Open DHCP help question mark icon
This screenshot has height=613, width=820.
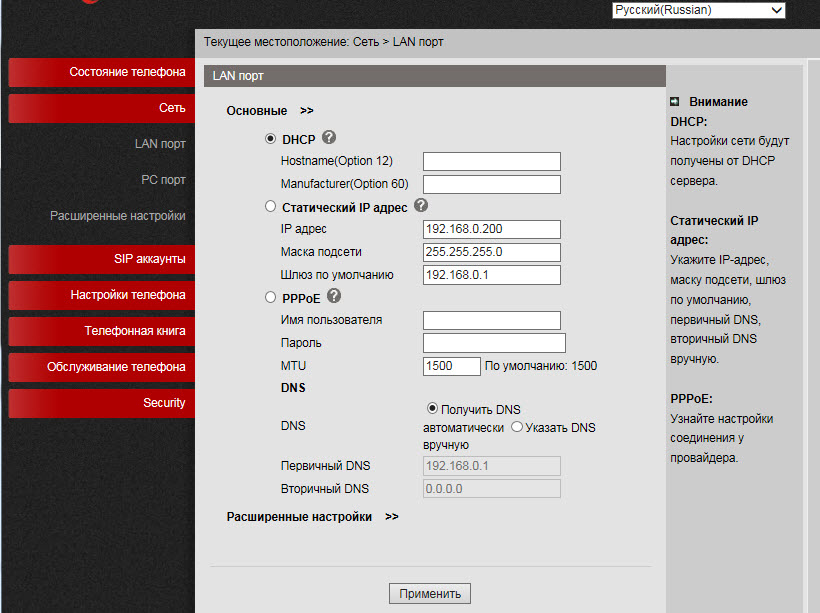click(329, 138)
